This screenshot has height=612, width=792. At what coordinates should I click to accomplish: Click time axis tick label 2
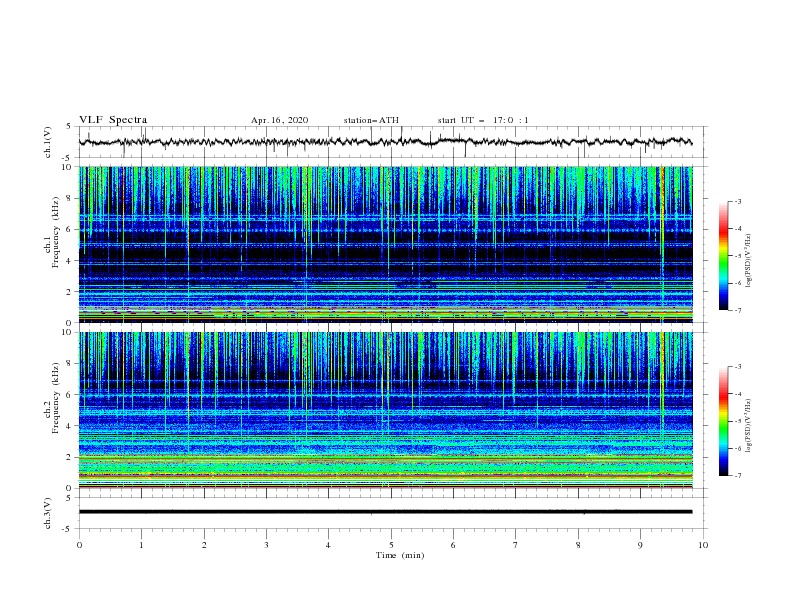(204, 545)
